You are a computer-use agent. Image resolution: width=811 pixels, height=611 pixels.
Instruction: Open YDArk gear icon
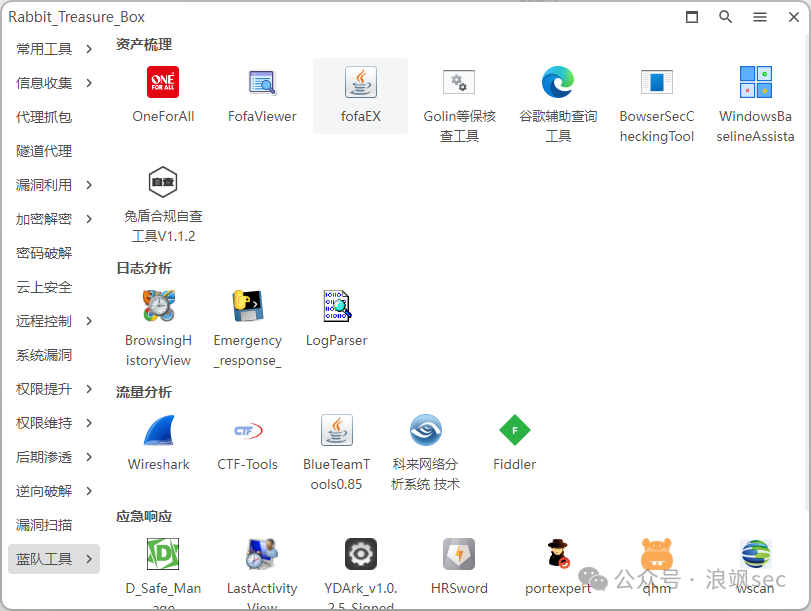tap(361, 554)
